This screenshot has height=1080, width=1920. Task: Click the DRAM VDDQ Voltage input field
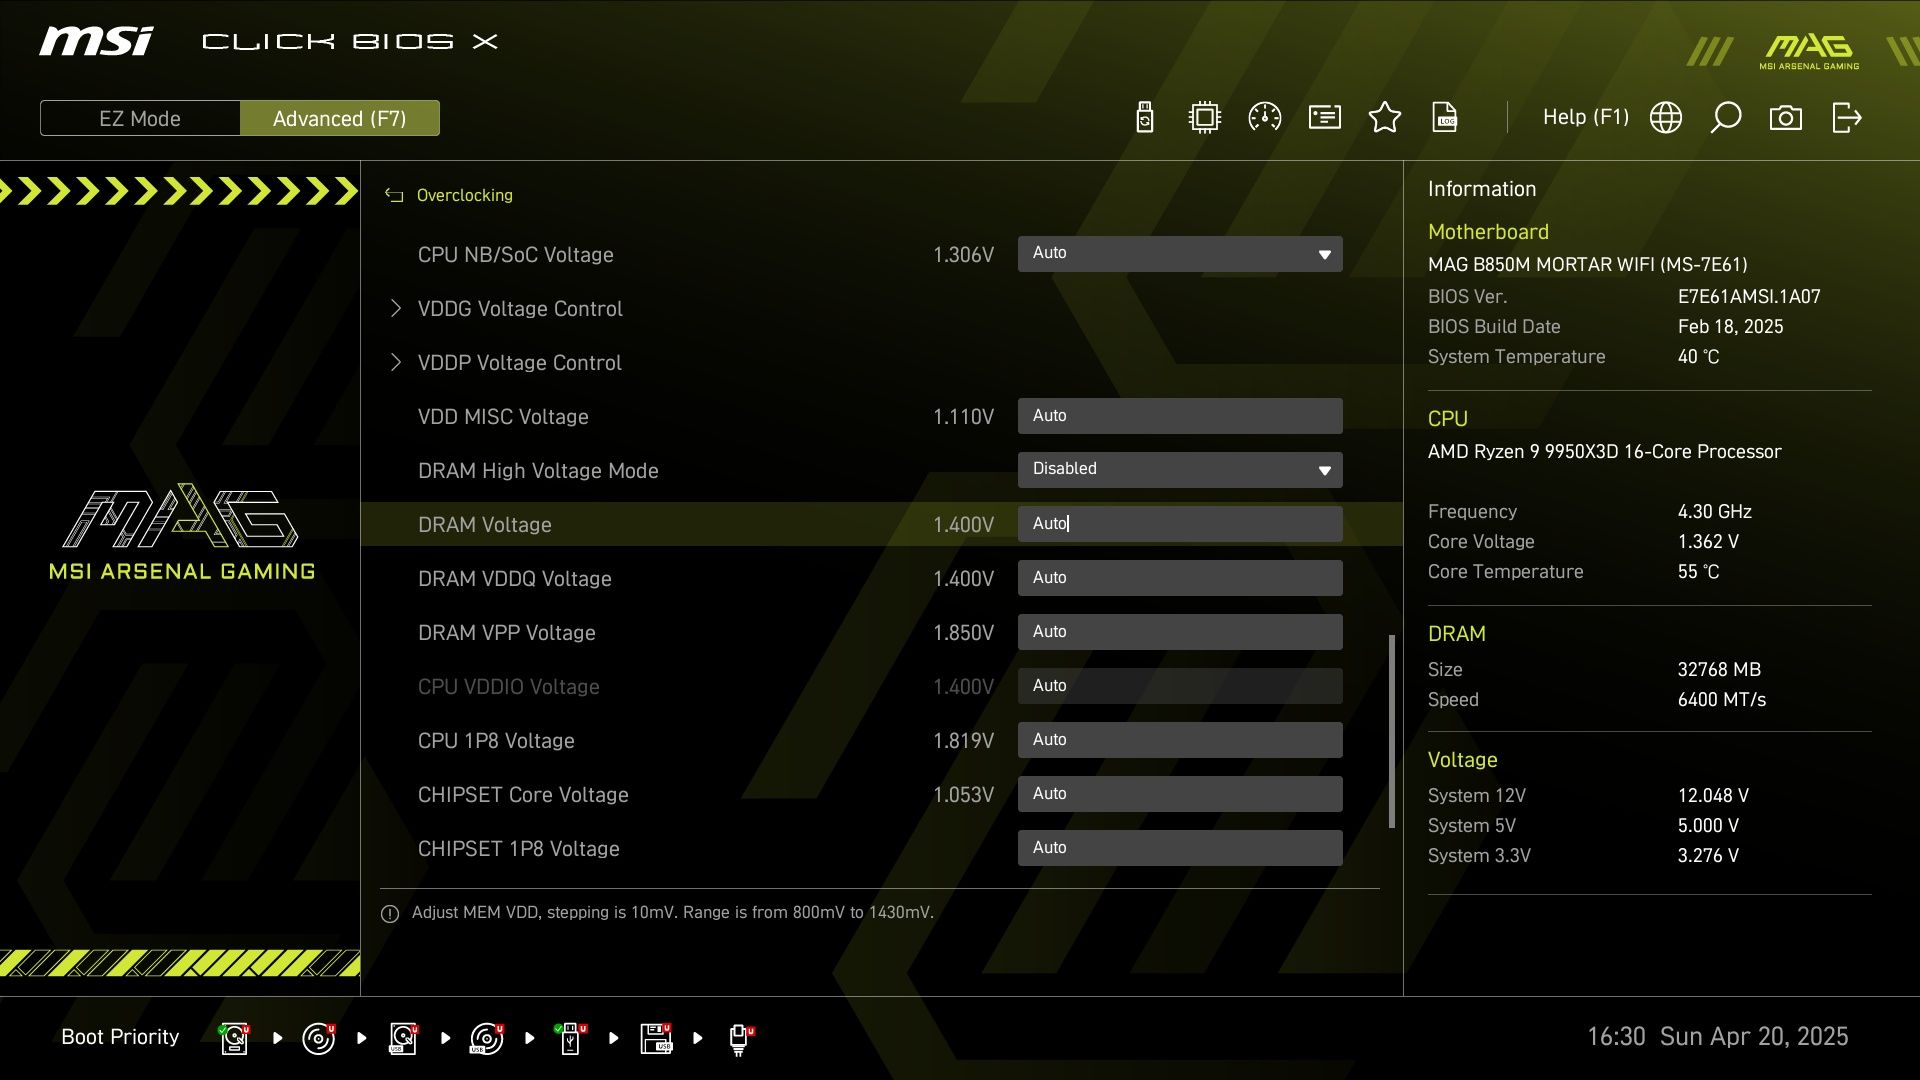tap(1180, 578)
